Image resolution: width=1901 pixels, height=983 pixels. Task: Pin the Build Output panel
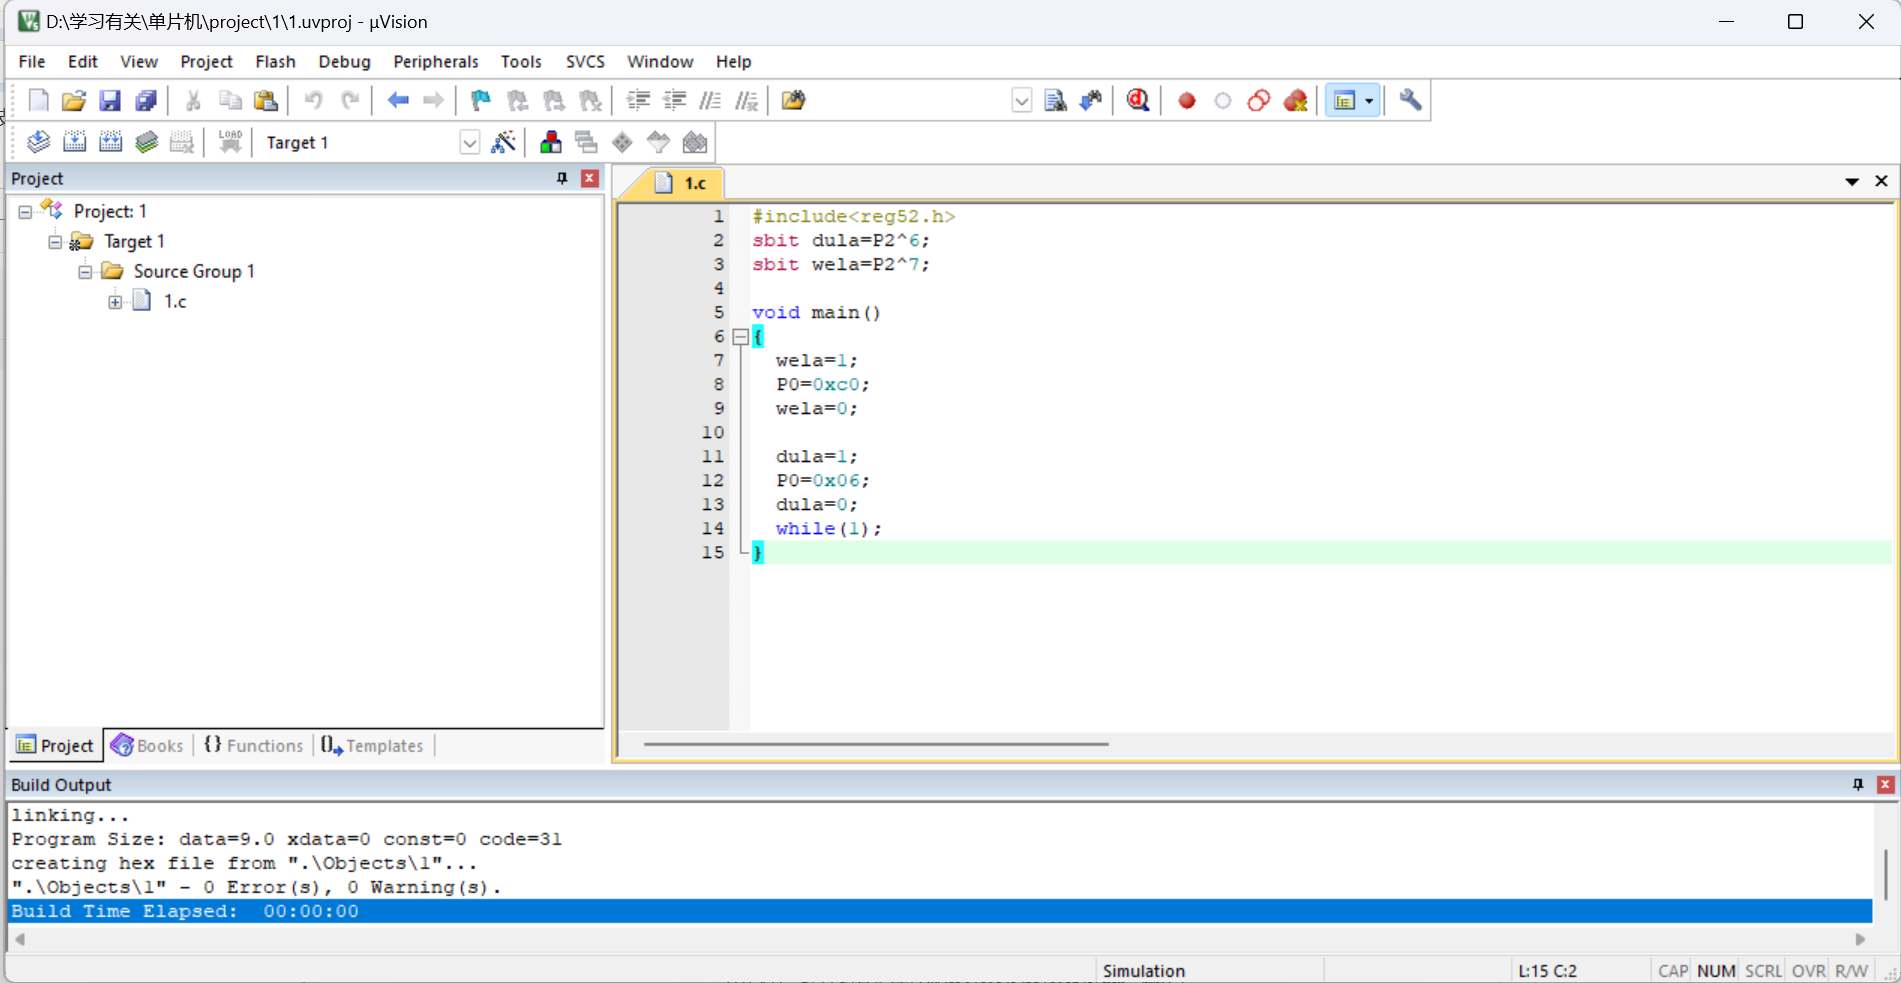click(x=1858, y=784)
